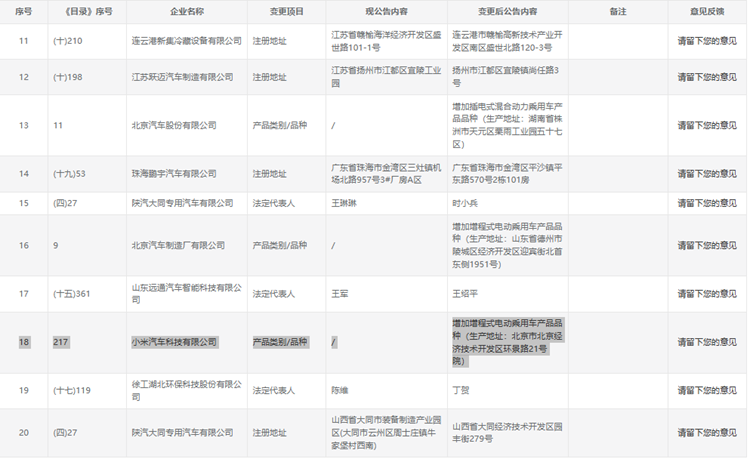The height and width of the screenshot is (459, 750).
Task: Click the 变更项目 column header
Action: coord(286,11)
